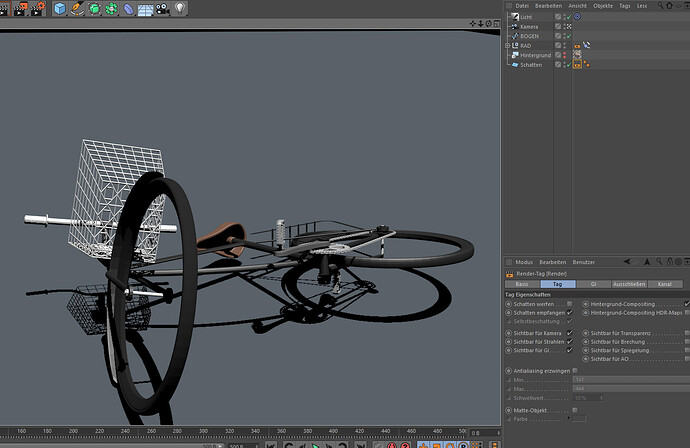This screenshot has height=448, width=690.
Task: Play the animation forward
Action: [316, 445]
